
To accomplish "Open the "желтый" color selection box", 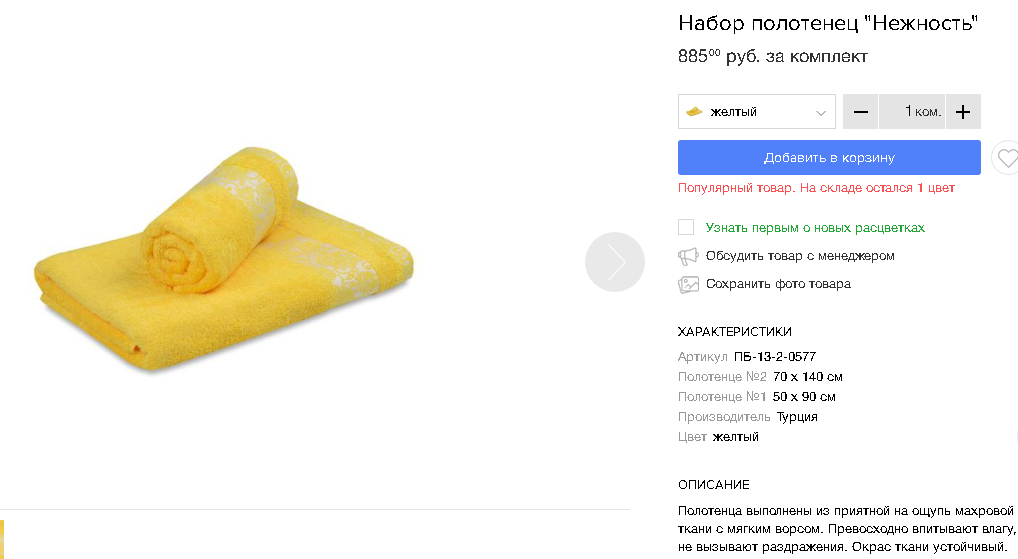I will point(756,112).
